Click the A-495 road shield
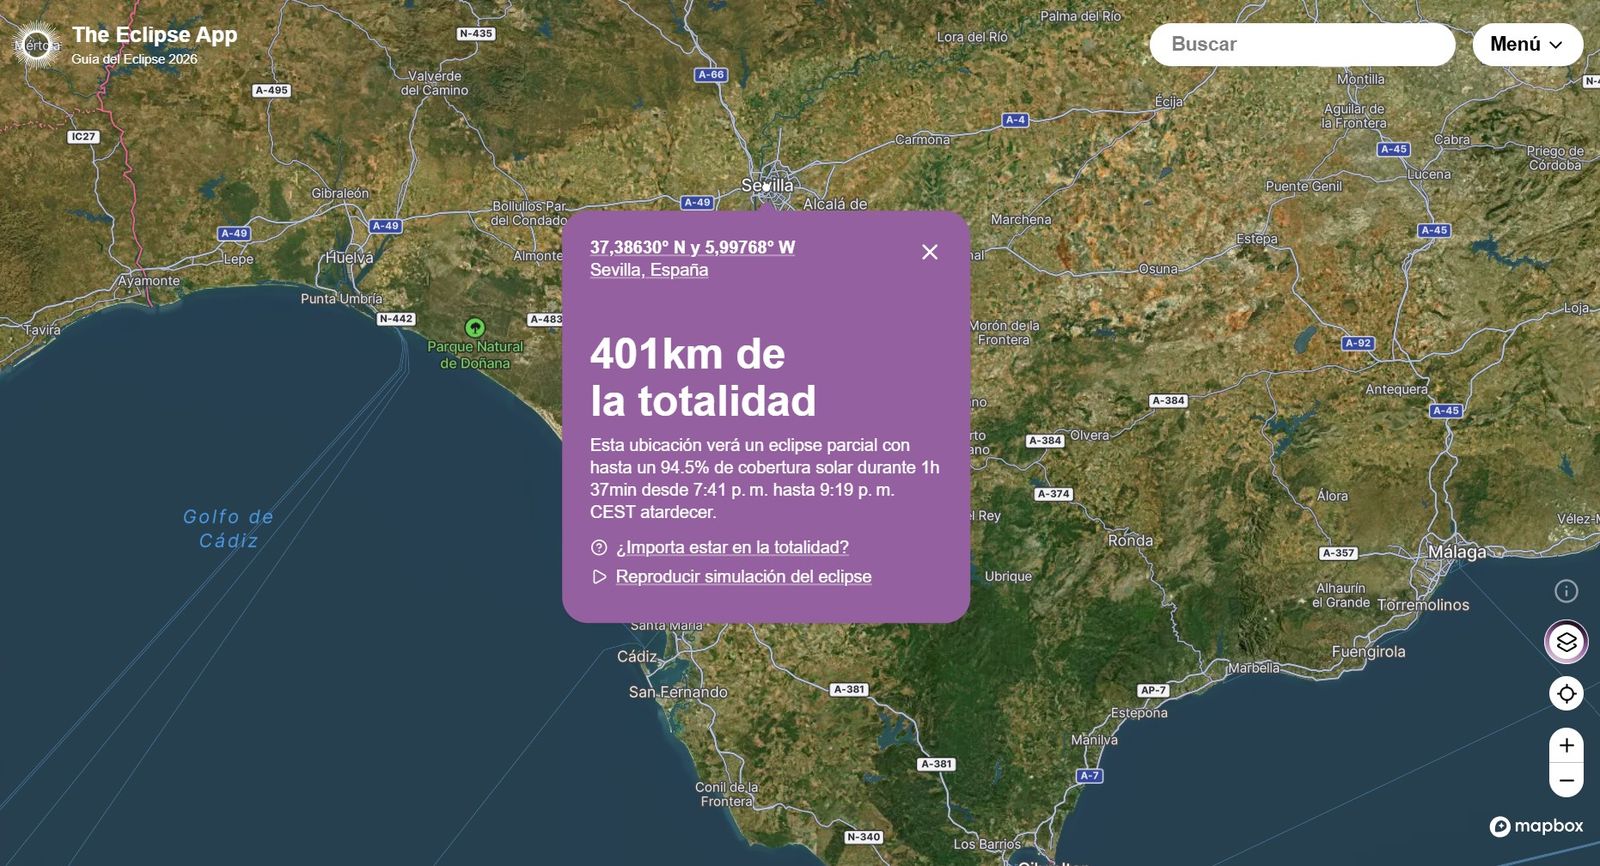This screenshot has height=866, width=1600. pos(271,90)
